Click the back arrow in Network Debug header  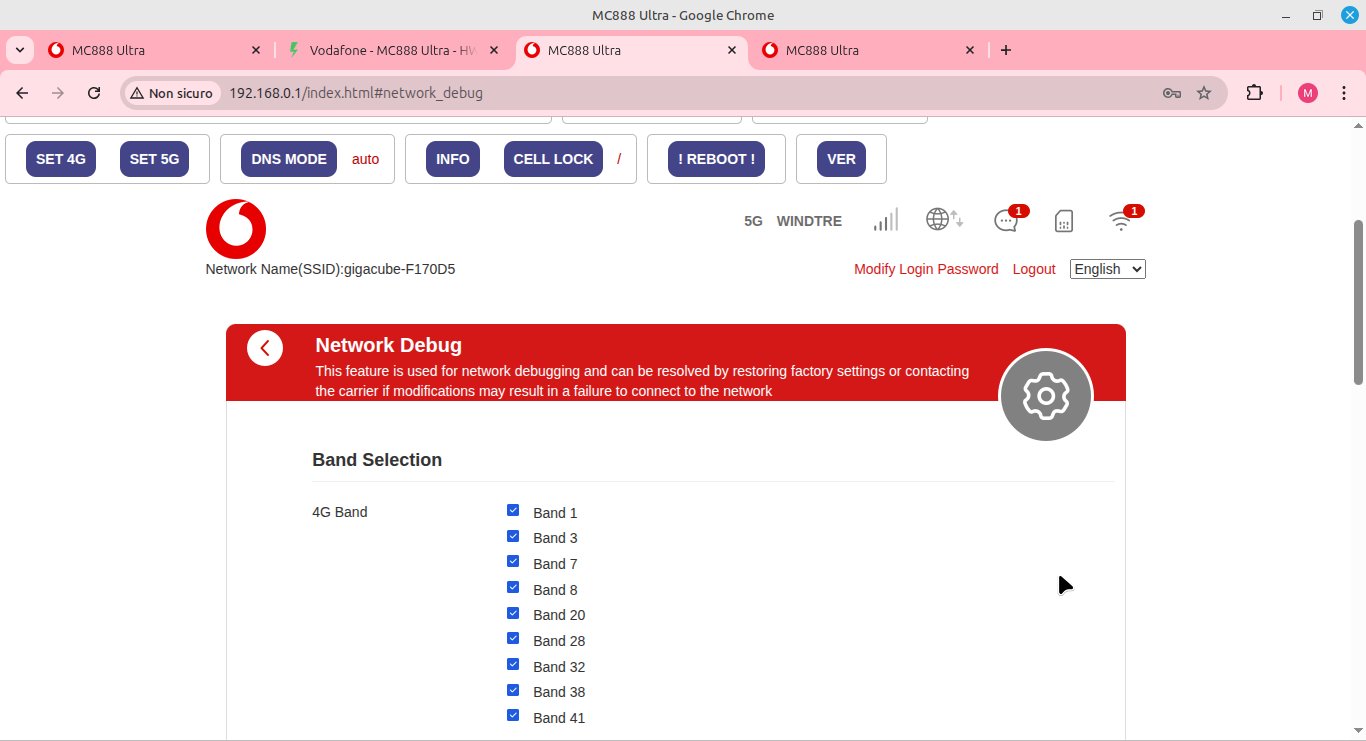point(265,348)
